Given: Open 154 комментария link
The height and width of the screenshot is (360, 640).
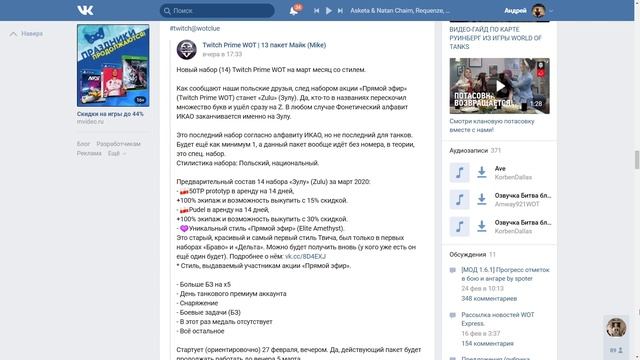Looking at the screenshot, I should coord(487,343).
